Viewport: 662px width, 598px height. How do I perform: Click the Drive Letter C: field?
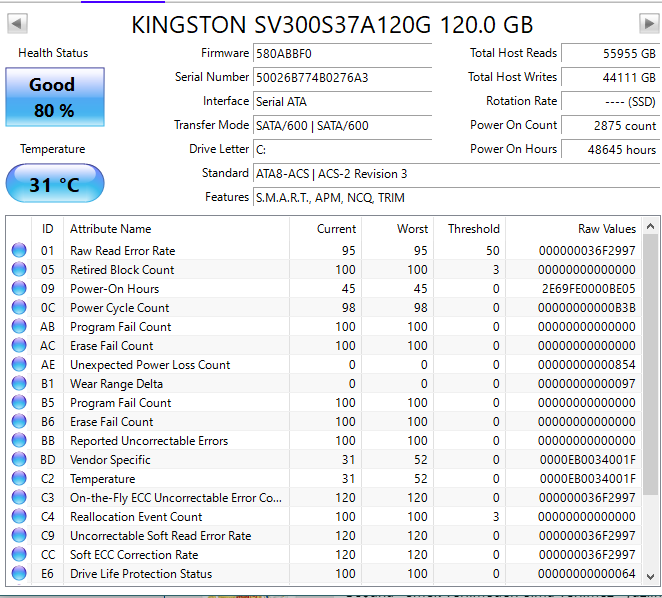tap(342, 150)
